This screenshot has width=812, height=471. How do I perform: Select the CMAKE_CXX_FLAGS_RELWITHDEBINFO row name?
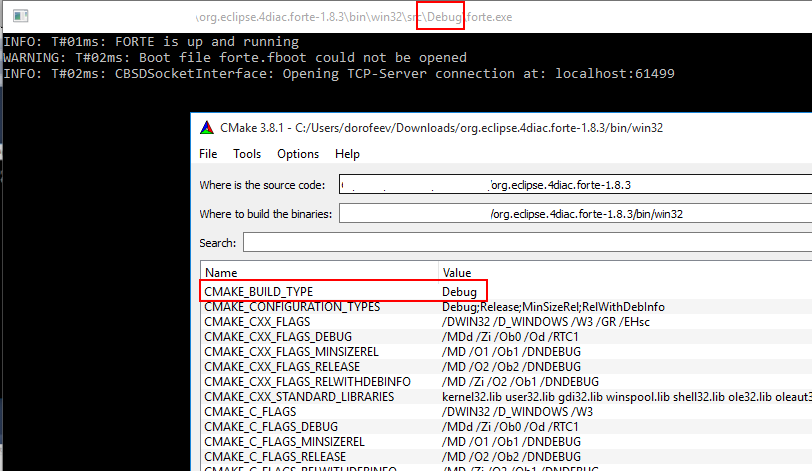[x=307, y=382]
